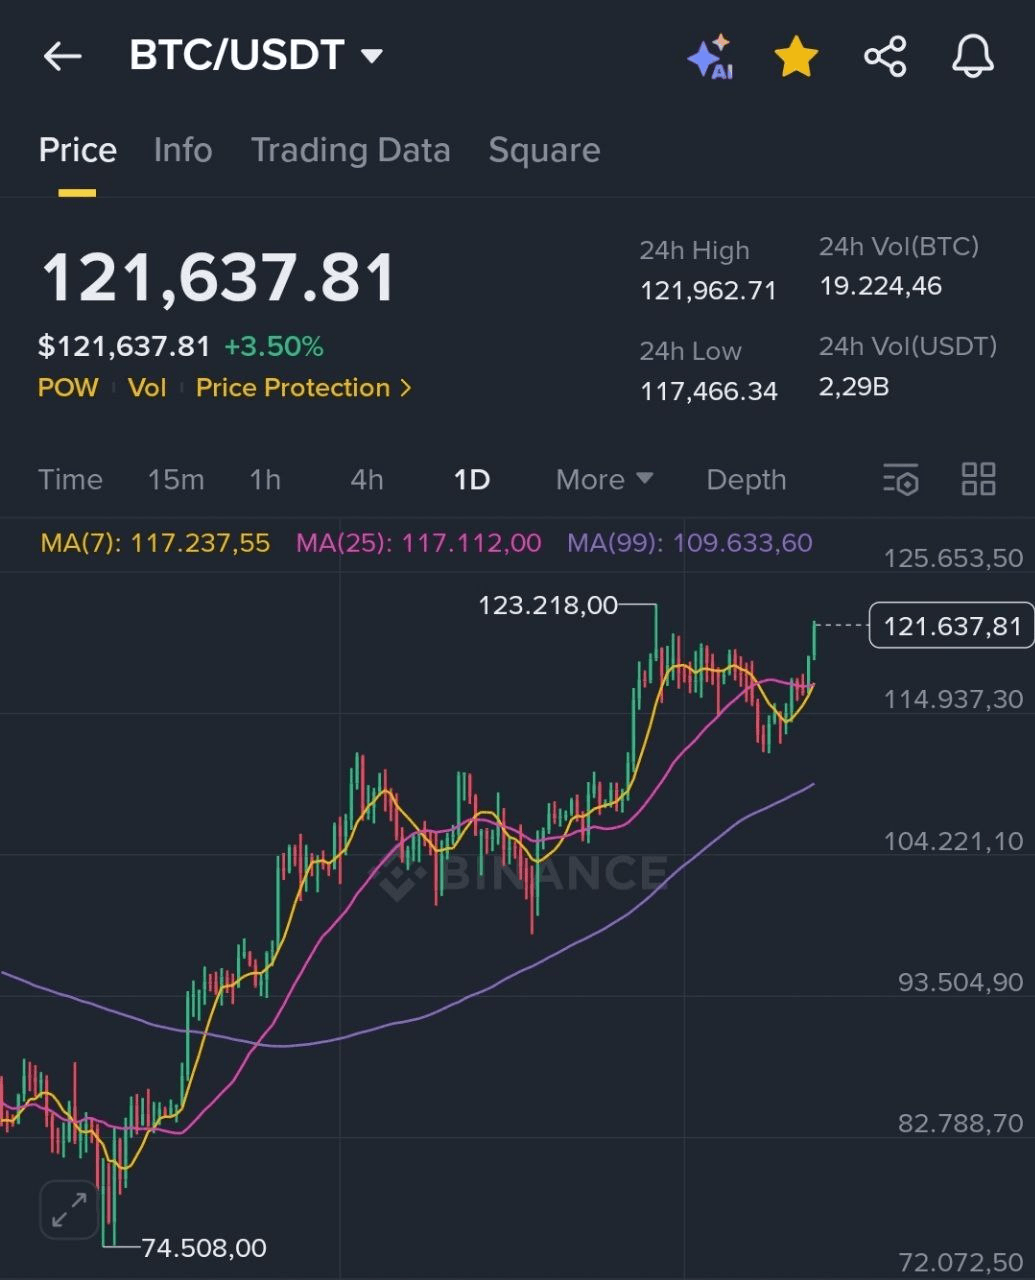Expand the More timeframes dropdown
The image size is (1035, 1280).
(604, 480)
